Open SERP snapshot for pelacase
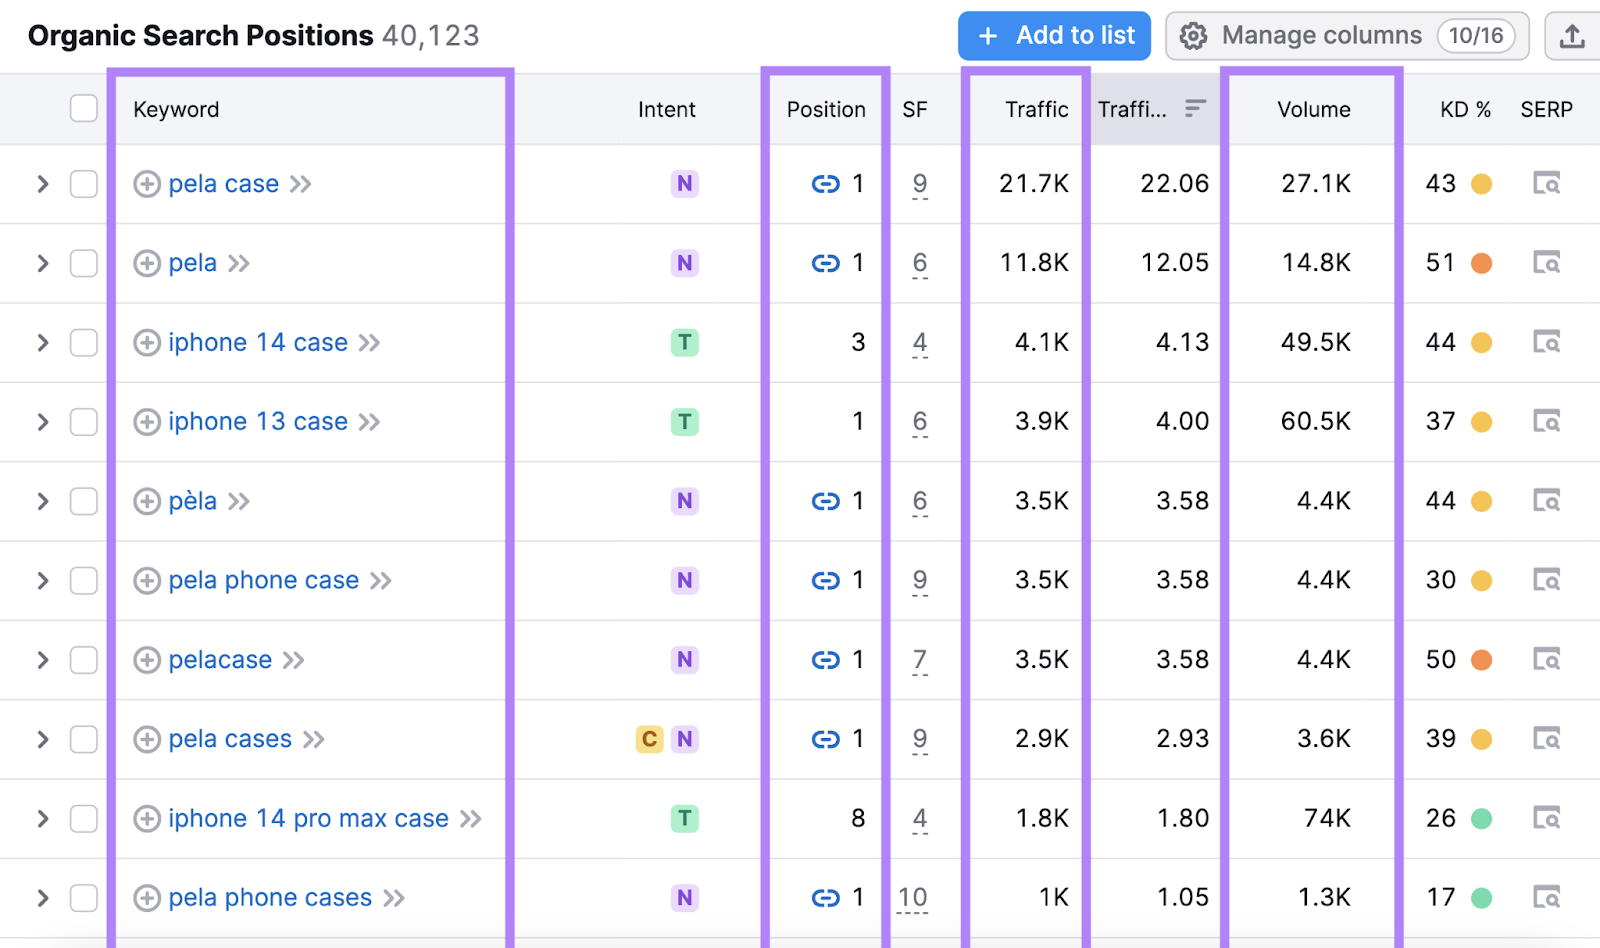The image size is (1600, 948). click(1546, 660)
